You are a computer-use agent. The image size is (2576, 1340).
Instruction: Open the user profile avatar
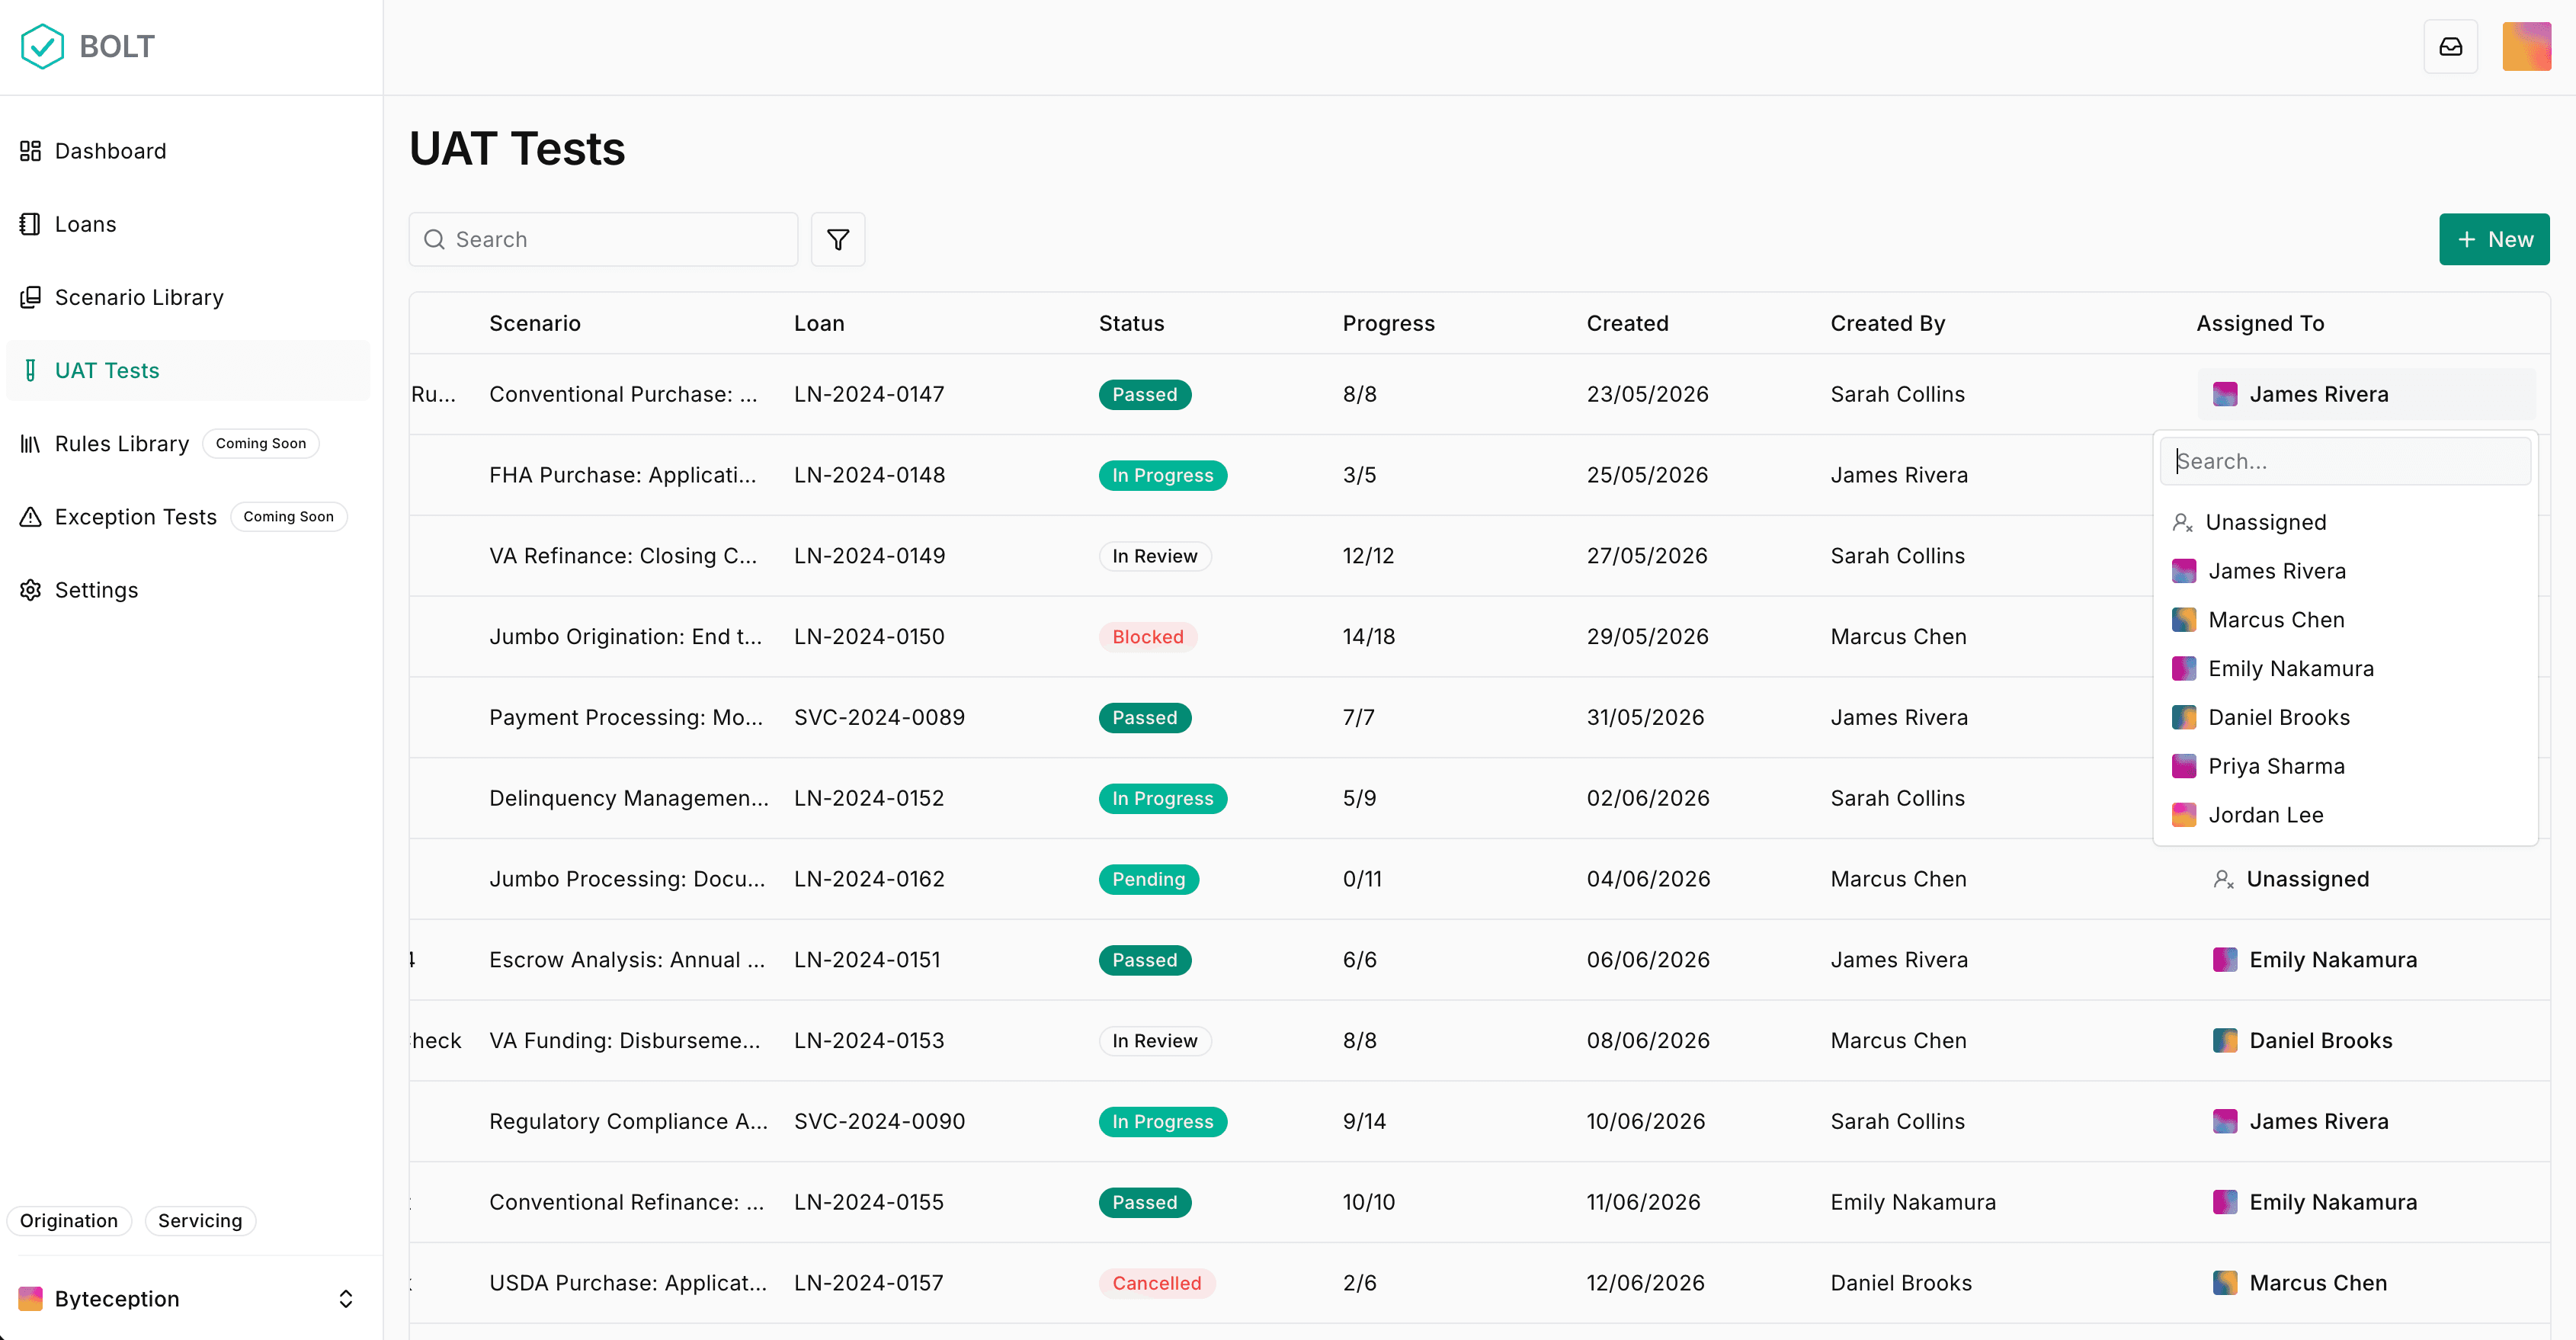coord(2526,46)
